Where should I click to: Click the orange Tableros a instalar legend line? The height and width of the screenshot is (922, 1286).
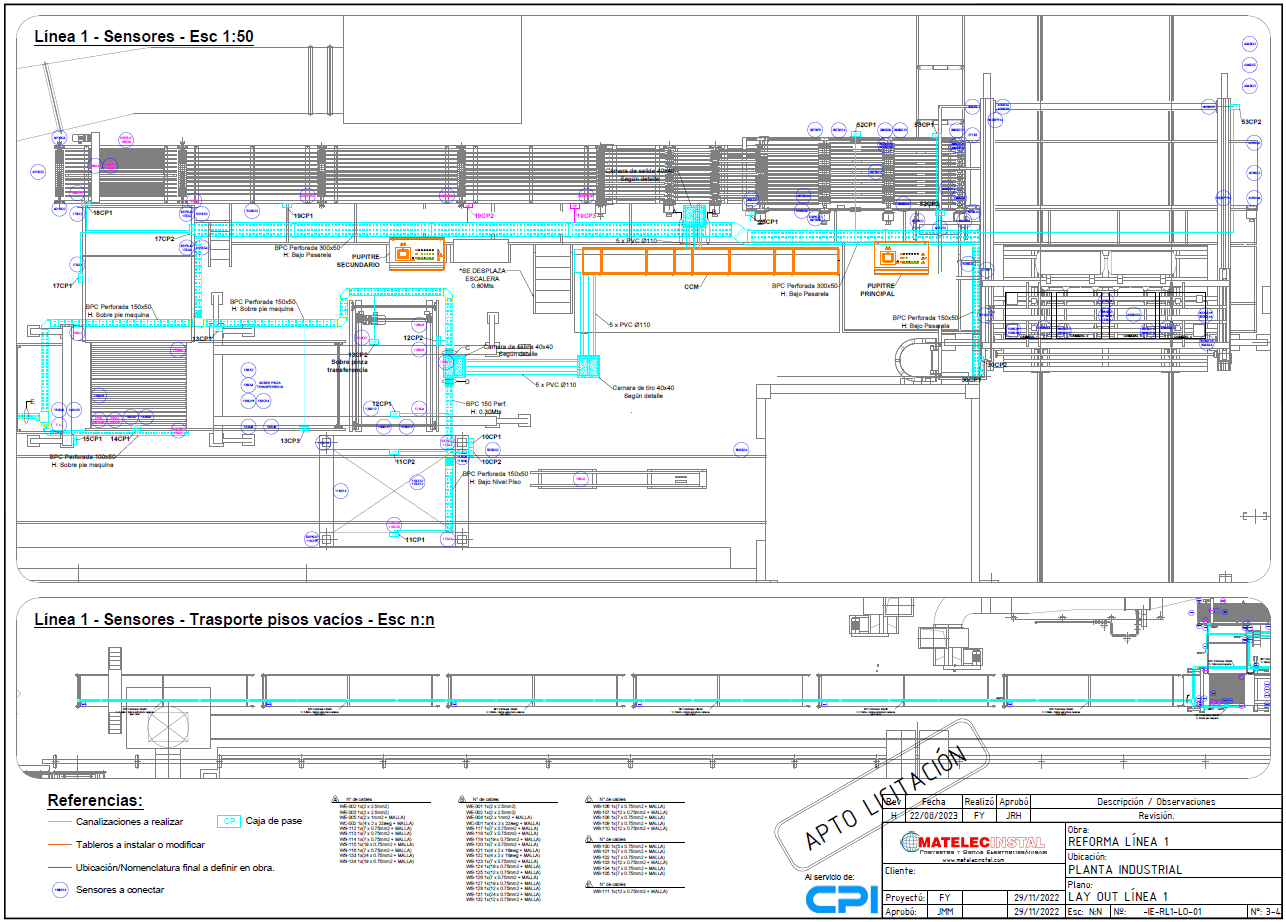(59, 845)
